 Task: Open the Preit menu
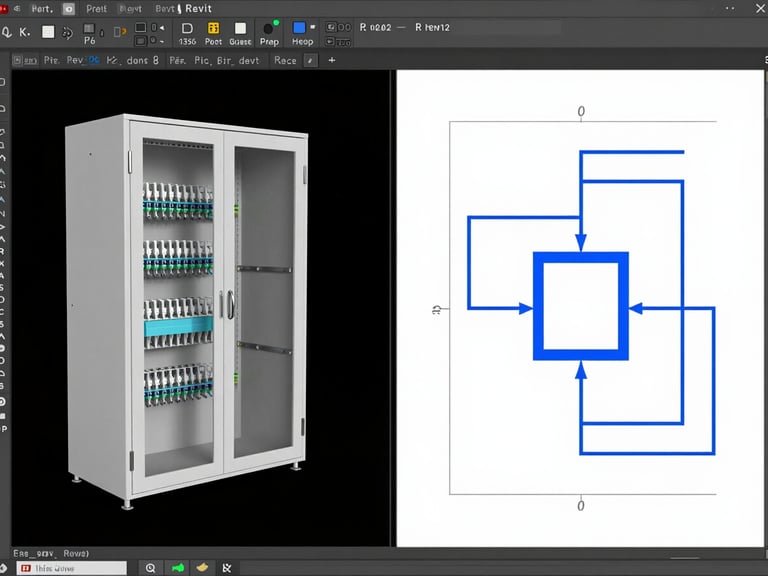point(96,9)
